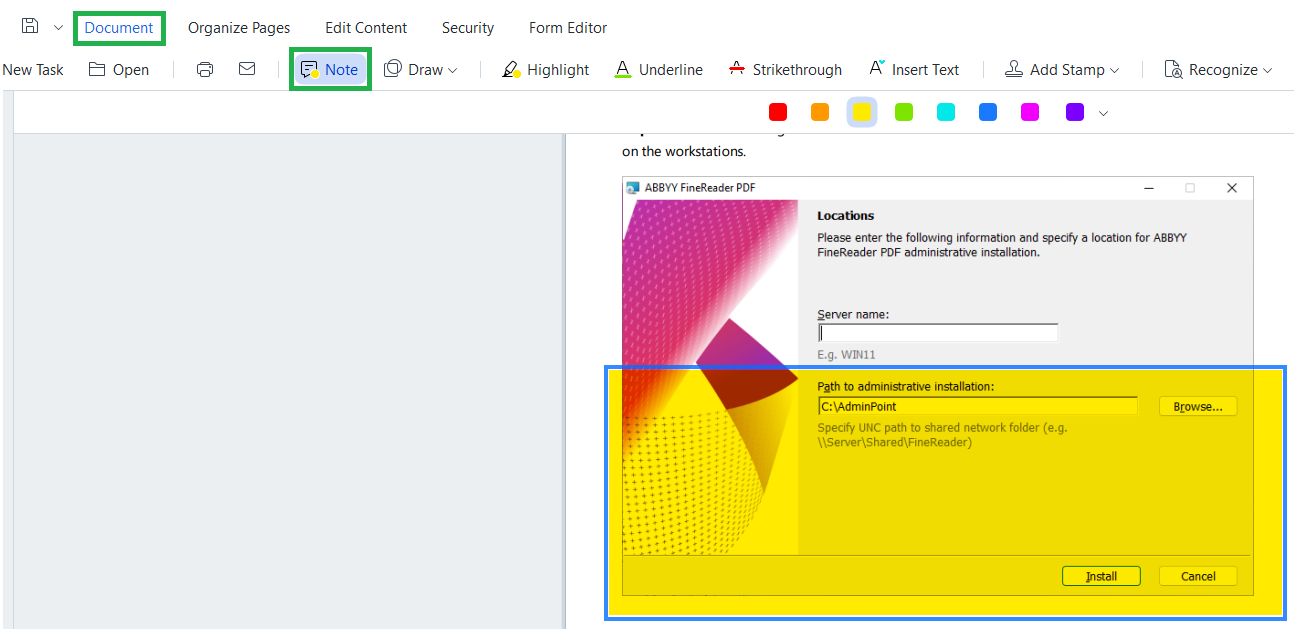The image size is (1294, 629).
Task: Go to the Security tab
Action: 468,27
